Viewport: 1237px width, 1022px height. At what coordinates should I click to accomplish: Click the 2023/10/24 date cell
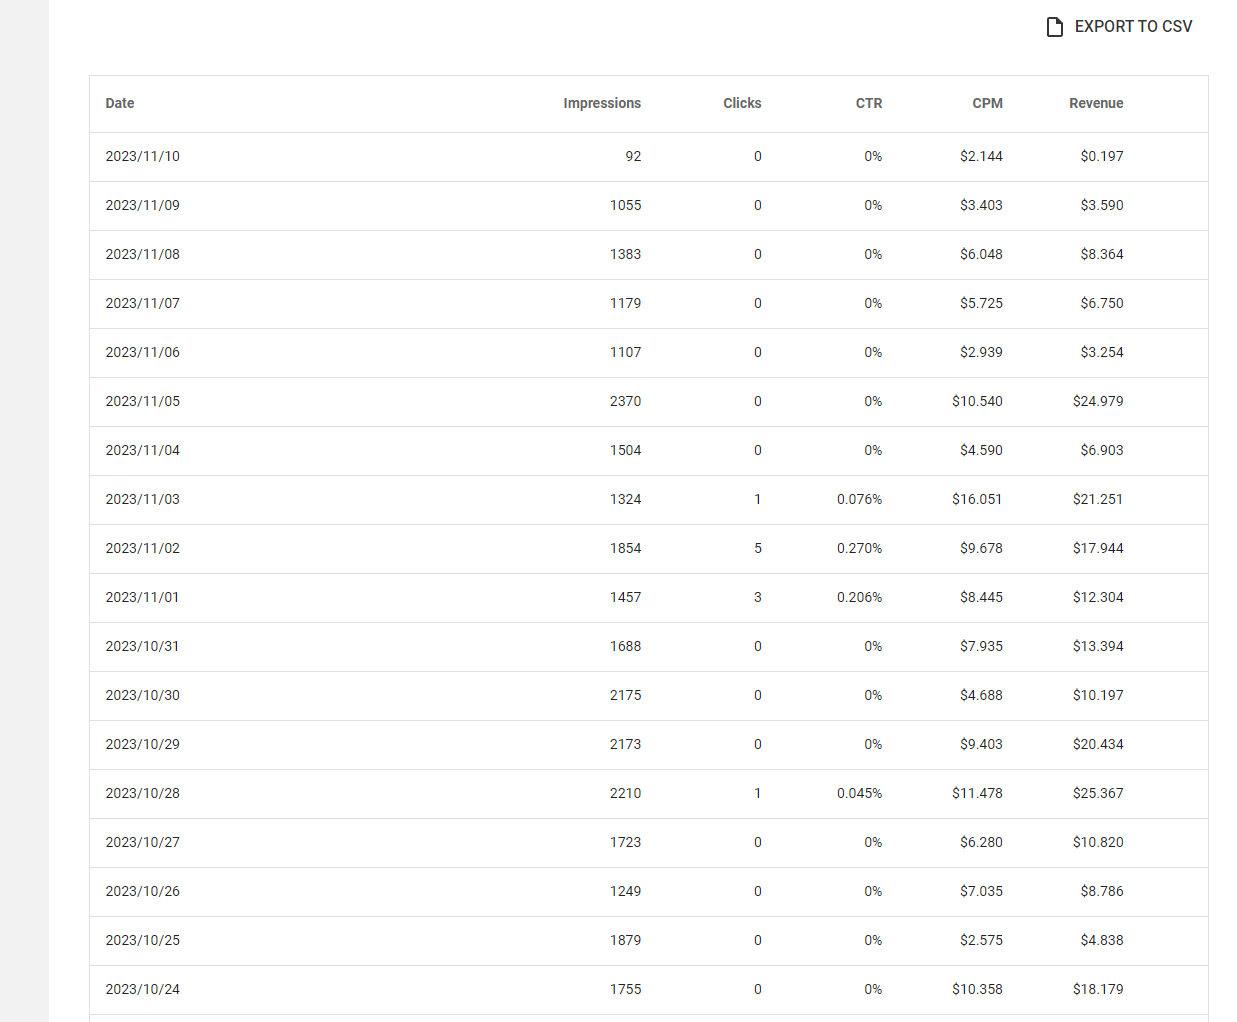[x=143, y=989]
